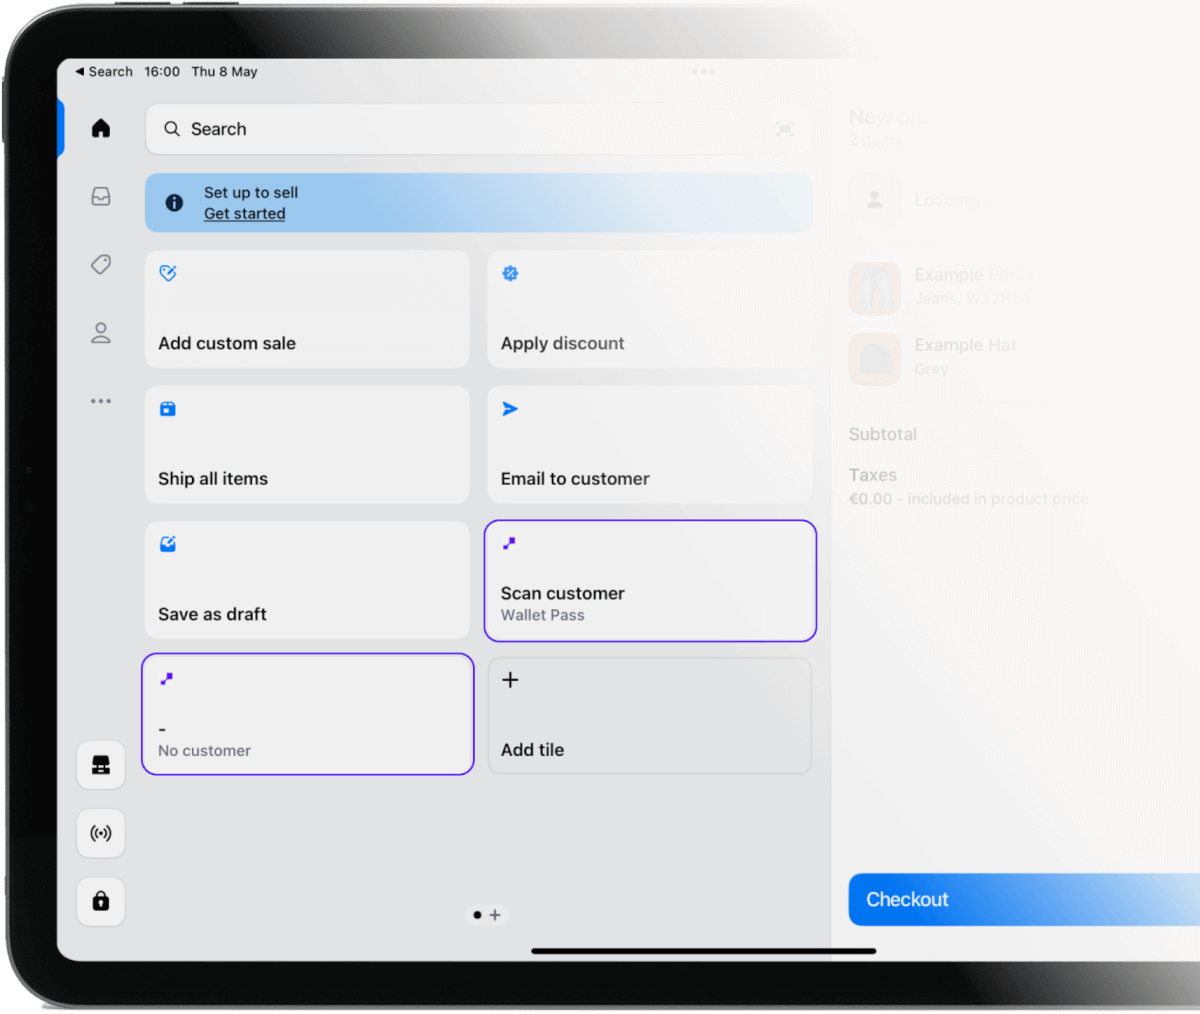Click the Subtotal label in cart
Viewport: 1200px width, 1014px height.
[883, 434]
